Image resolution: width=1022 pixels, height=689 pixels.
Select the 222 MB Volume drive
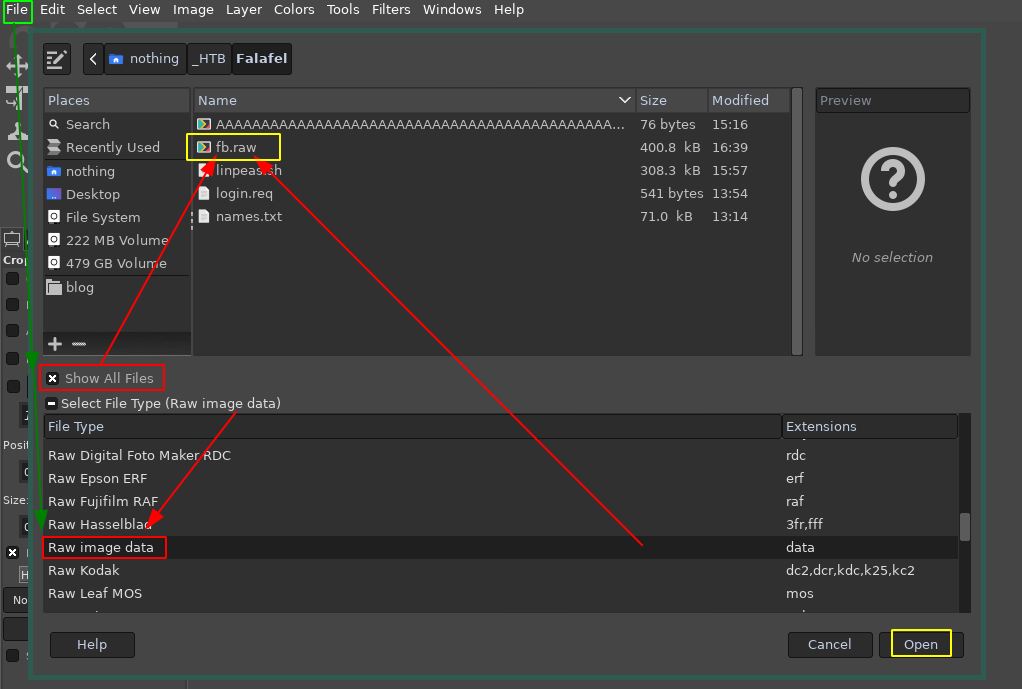coord(116,240)
